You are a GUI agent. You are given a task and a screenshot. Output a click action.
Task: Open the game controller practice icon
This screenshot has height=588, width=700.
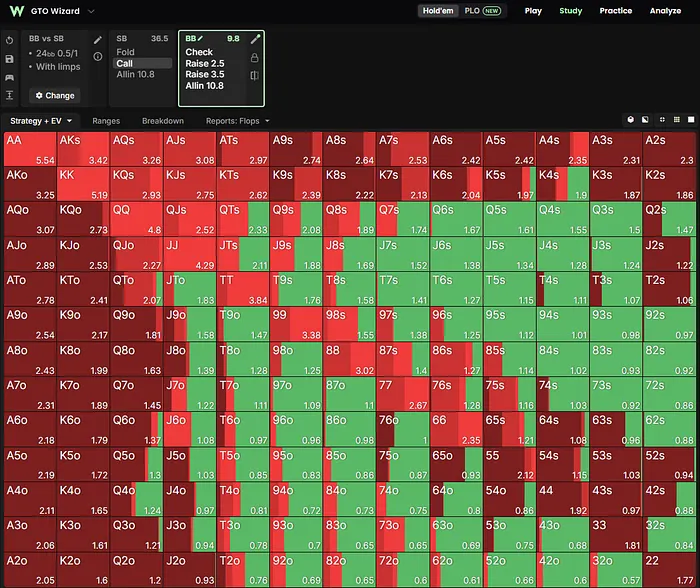click(9, 77)
